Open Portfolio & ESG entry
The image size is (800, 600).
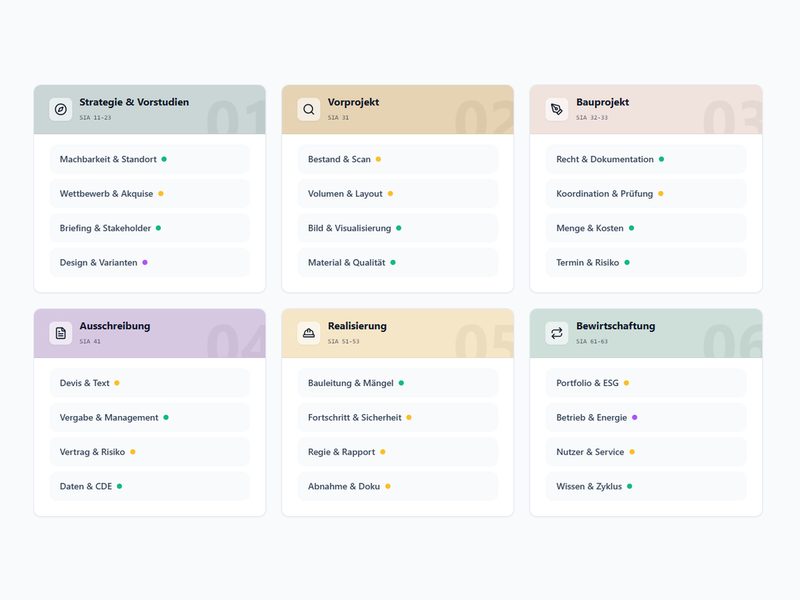[646, 383]
